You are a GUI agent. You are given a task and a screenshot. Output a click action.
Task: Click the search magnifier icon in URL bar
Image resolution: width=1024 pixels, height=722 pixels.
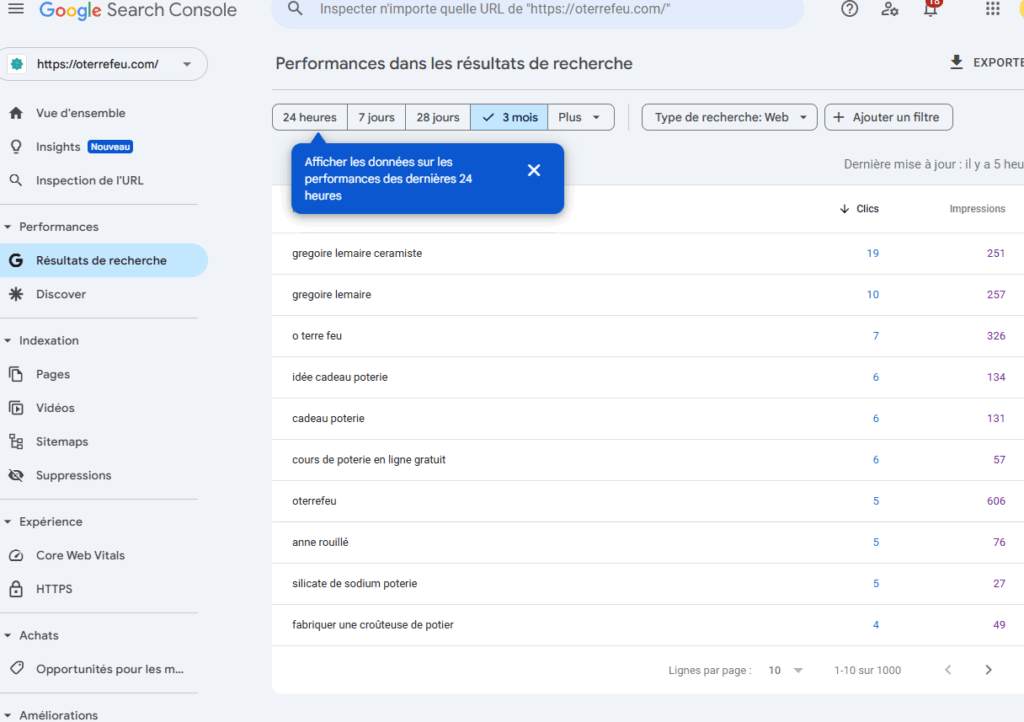295,9
